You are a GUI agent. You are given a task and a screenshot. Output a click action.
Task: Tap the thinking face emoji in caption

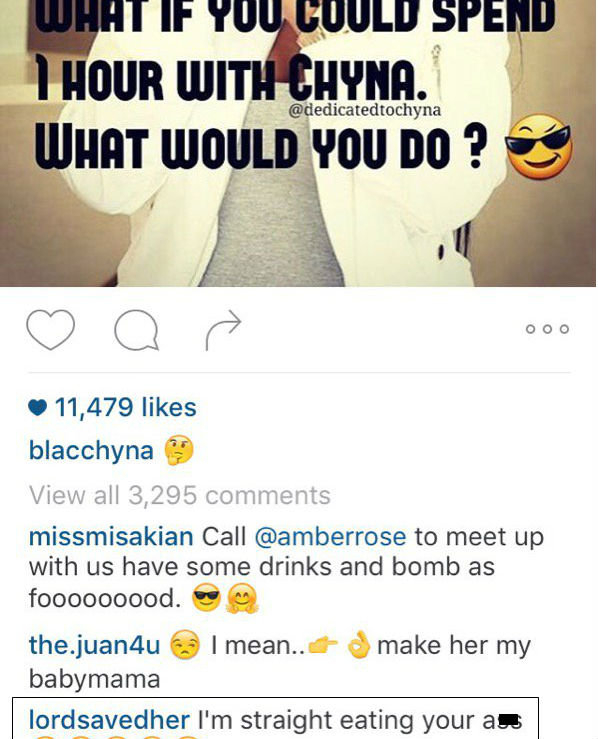[x=179, y=450]
